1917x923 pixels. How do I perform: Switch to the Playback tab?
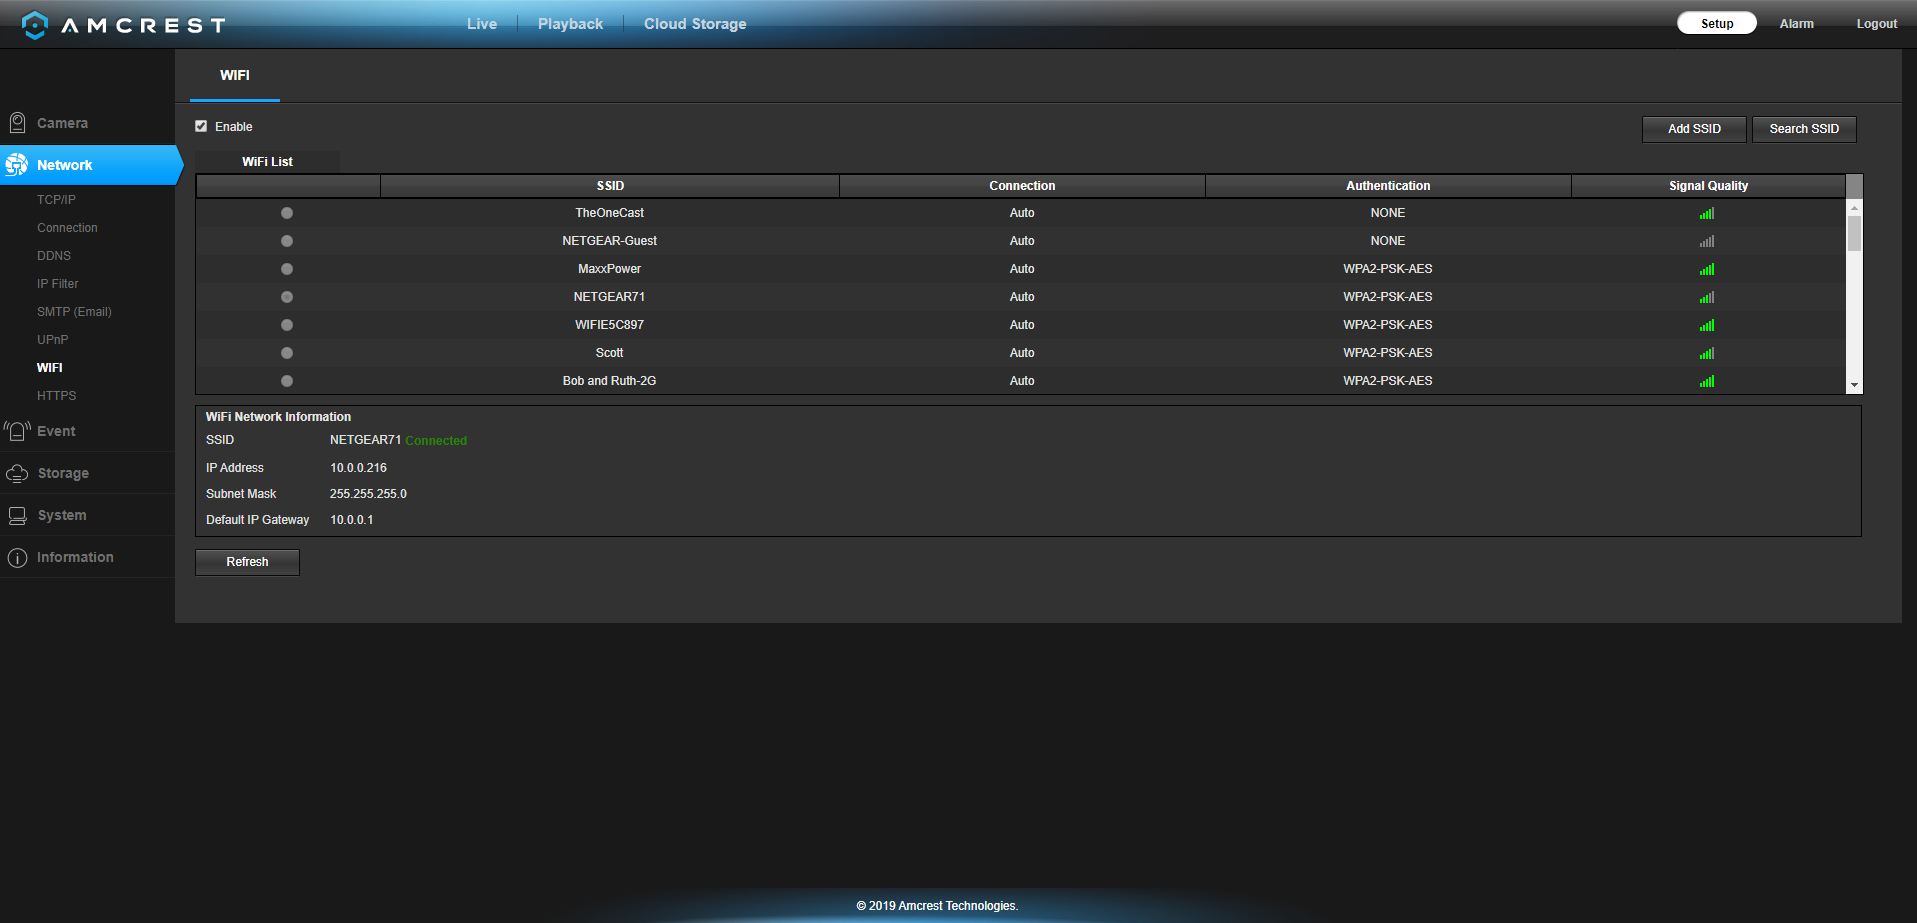[x=570, y=24]
